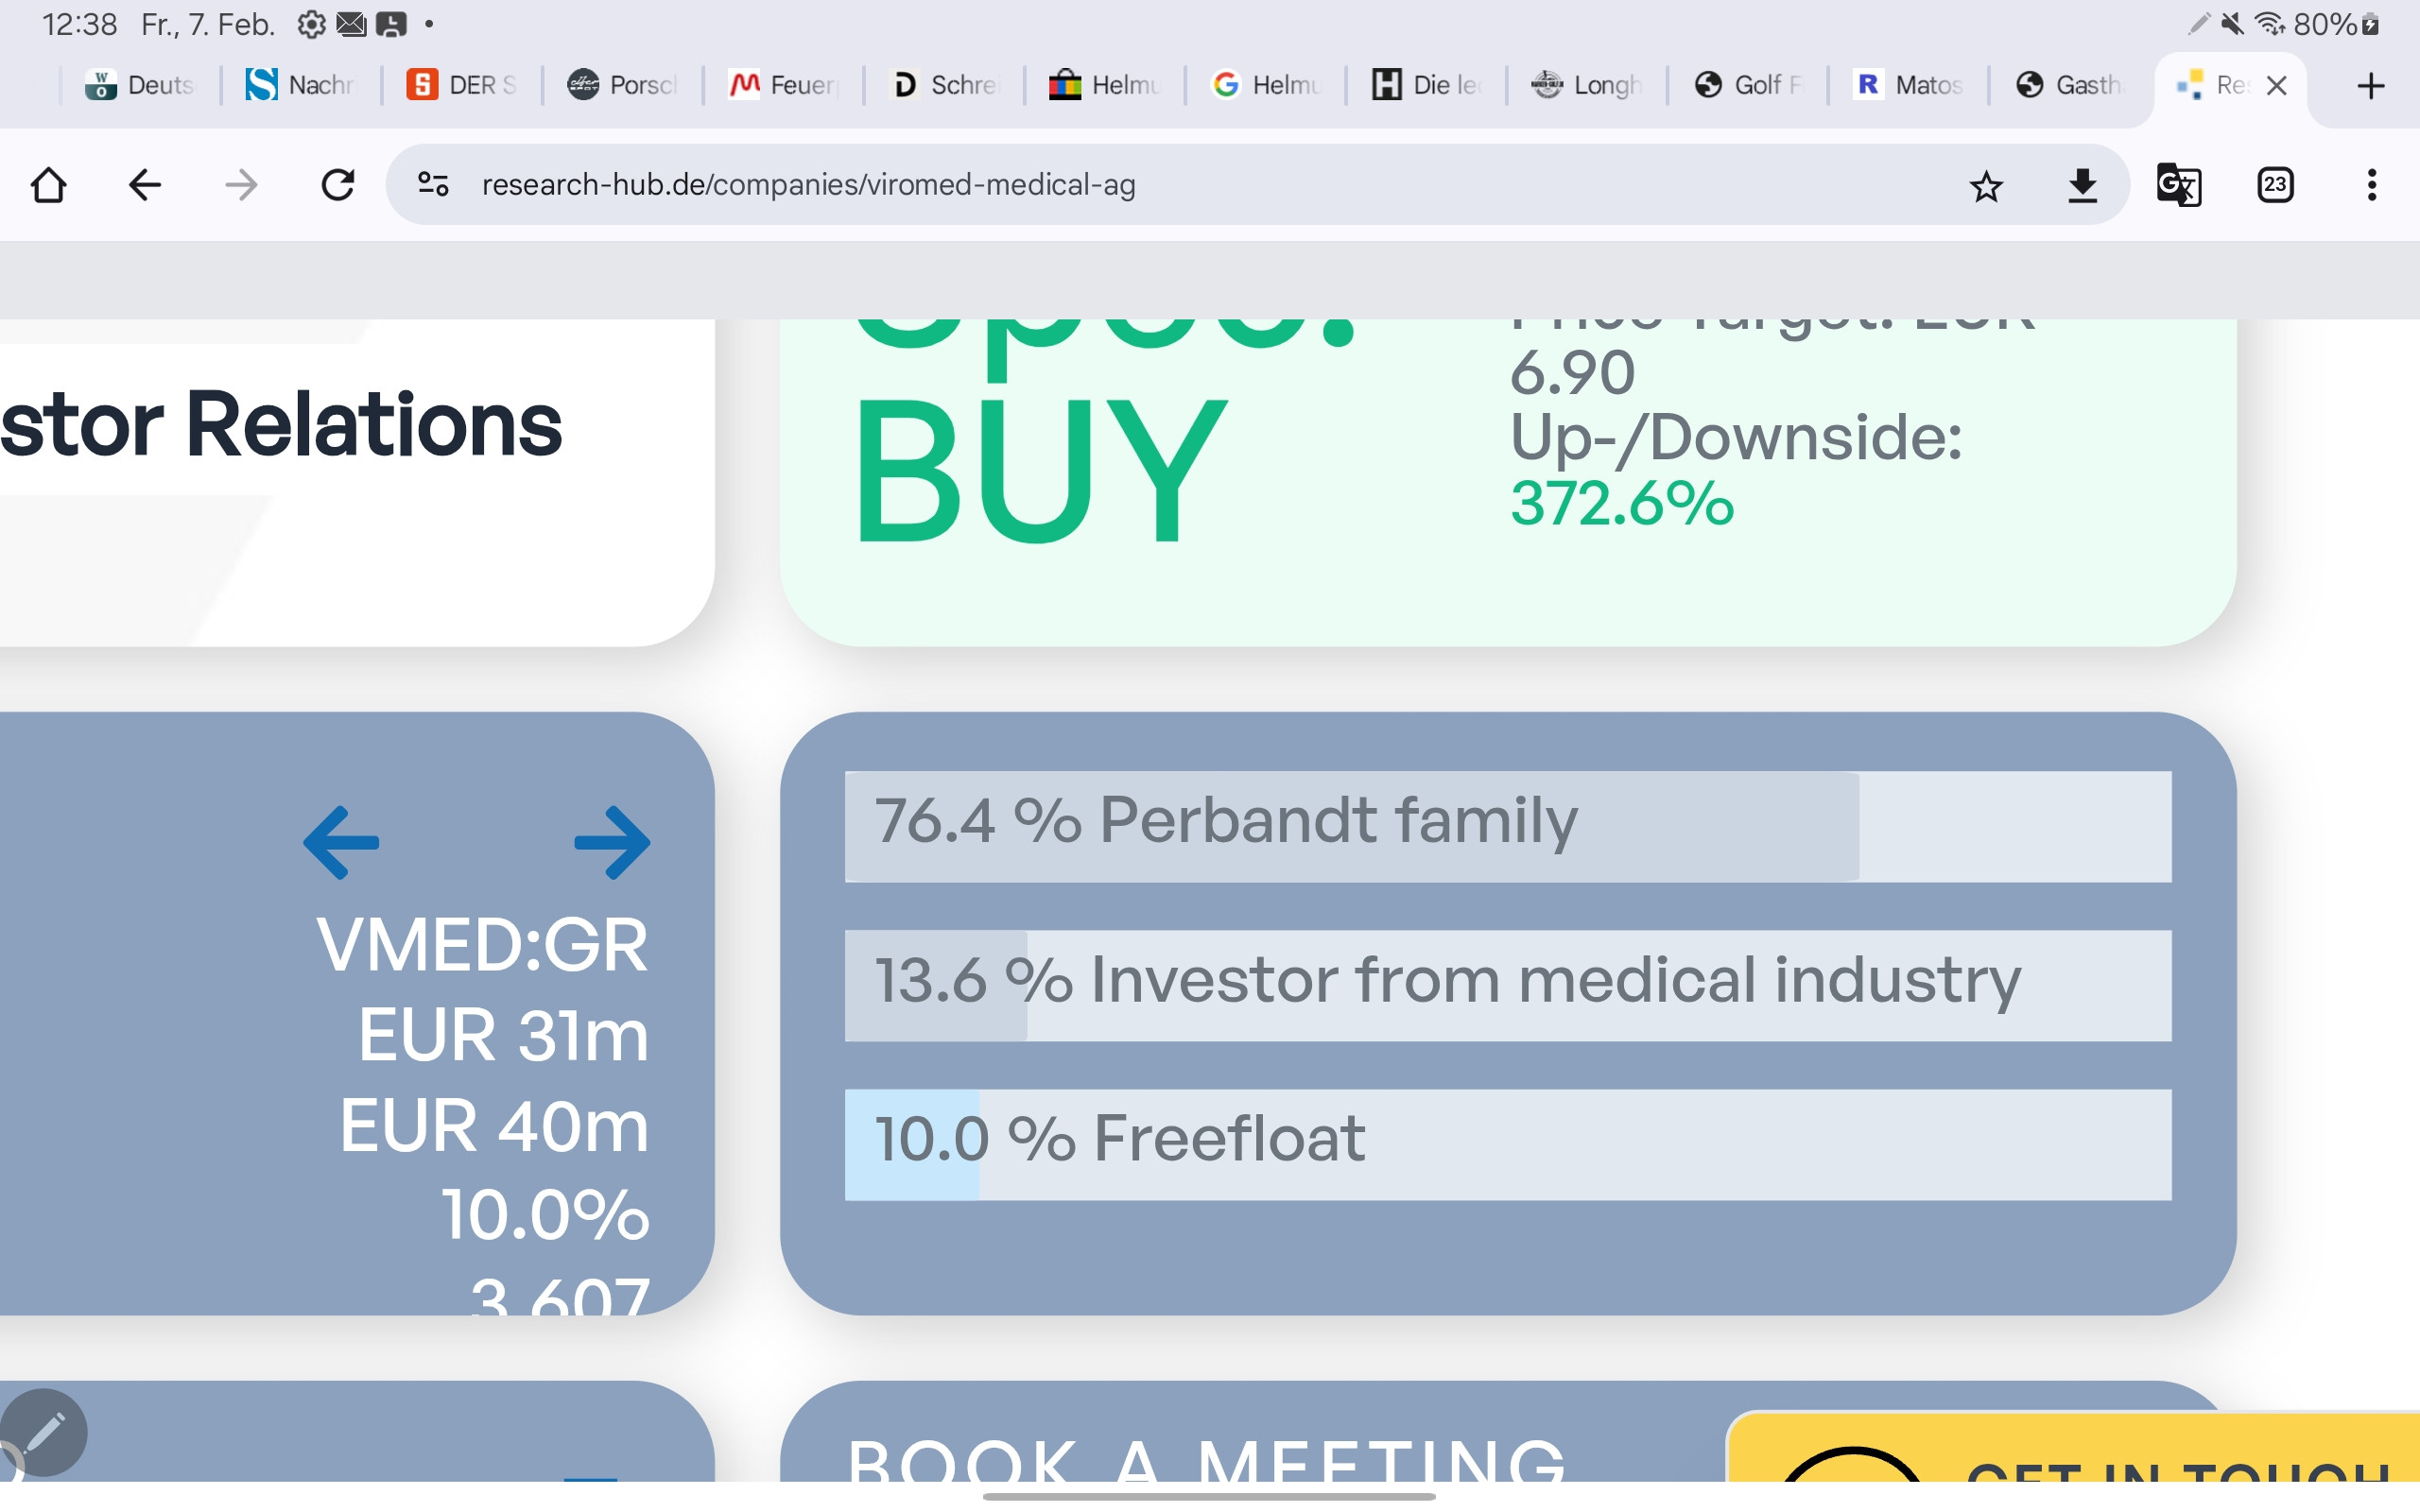The height and width of the screenshot is (1512, 2420).
Task: Switch to the Die le tab
Action: [x=1426, y=86]
